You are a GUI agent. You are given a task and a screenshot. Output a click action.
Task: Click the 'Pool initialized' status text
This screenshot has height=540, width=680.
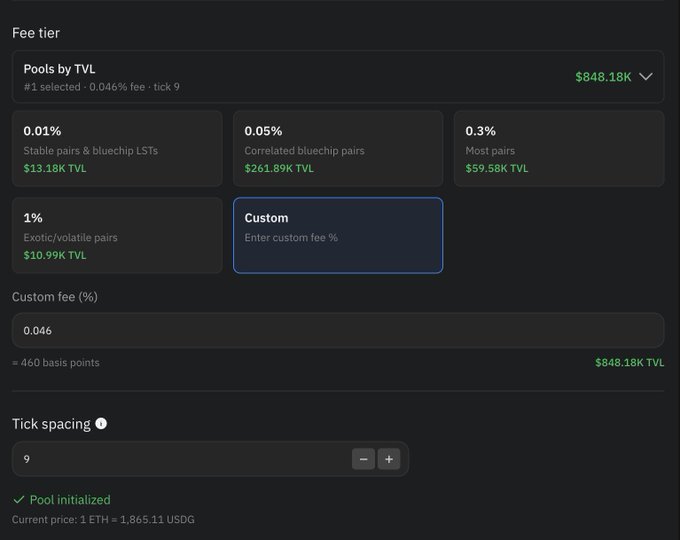70,500
